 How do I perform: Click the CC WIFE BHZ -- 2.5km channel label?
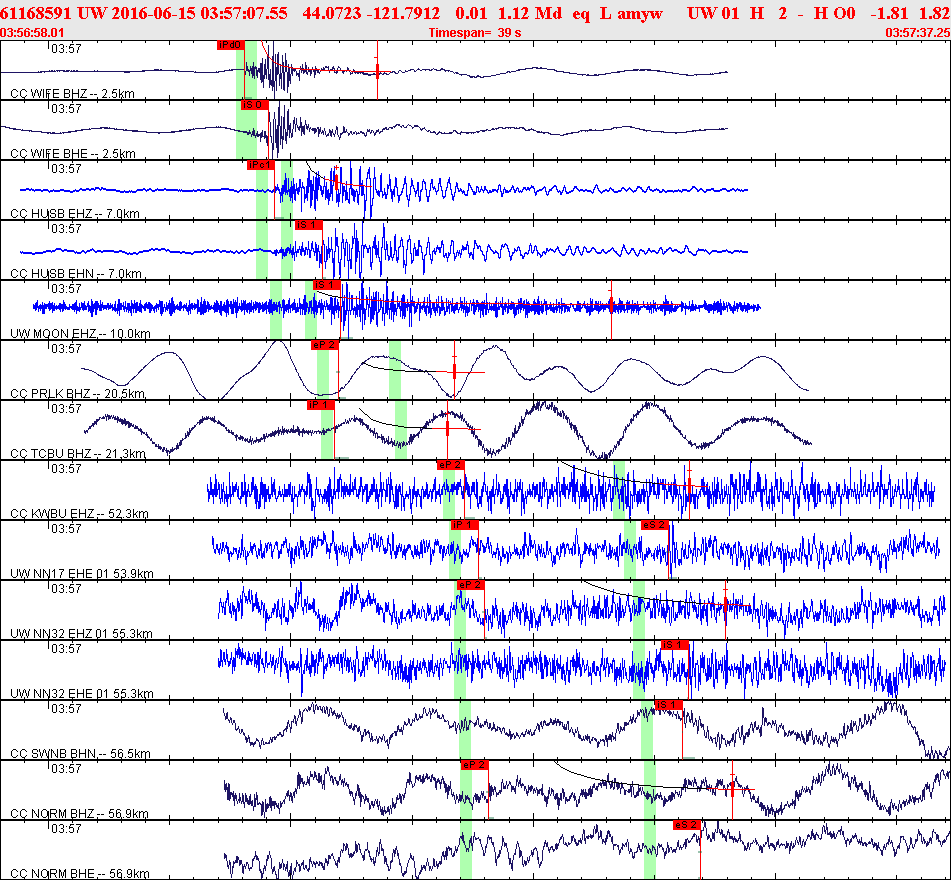pos(72,93)
